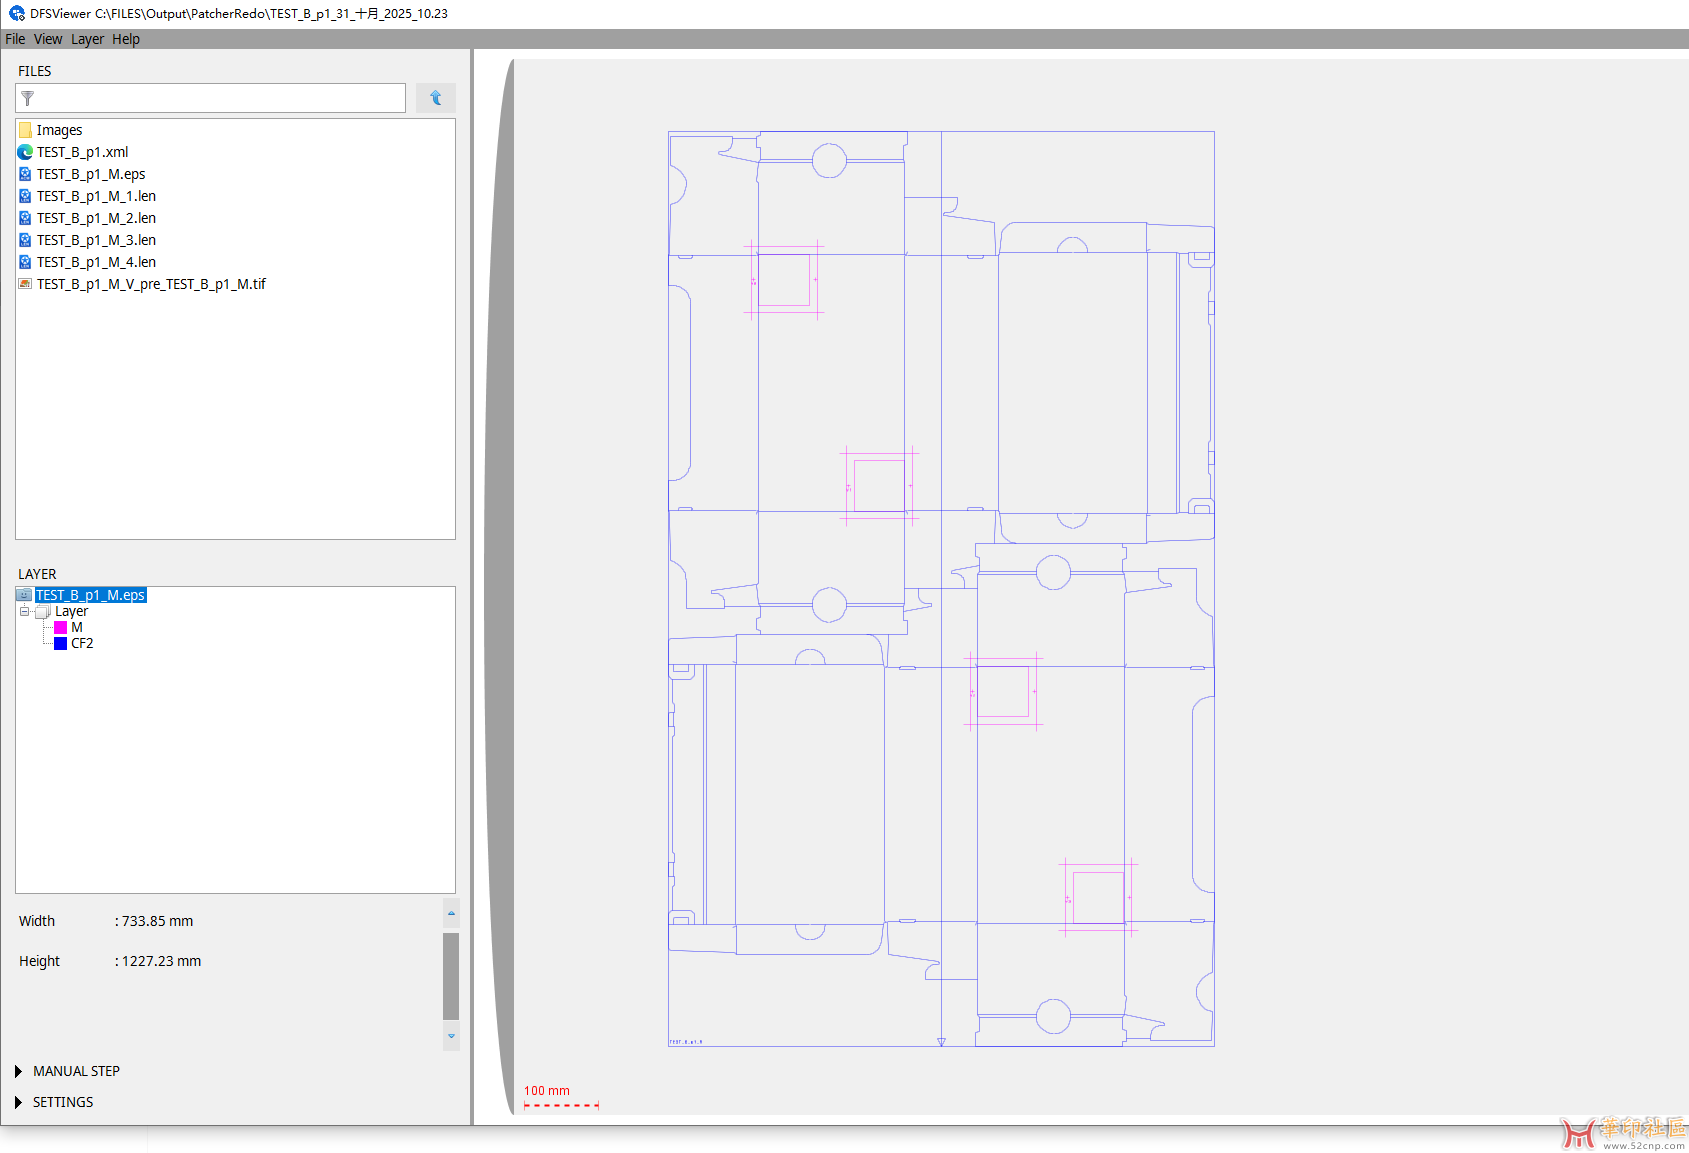Image resolution: width=1689 pixels, height=1153 pixels.
Task: Click the files filter input field
Action: (220, 98)
